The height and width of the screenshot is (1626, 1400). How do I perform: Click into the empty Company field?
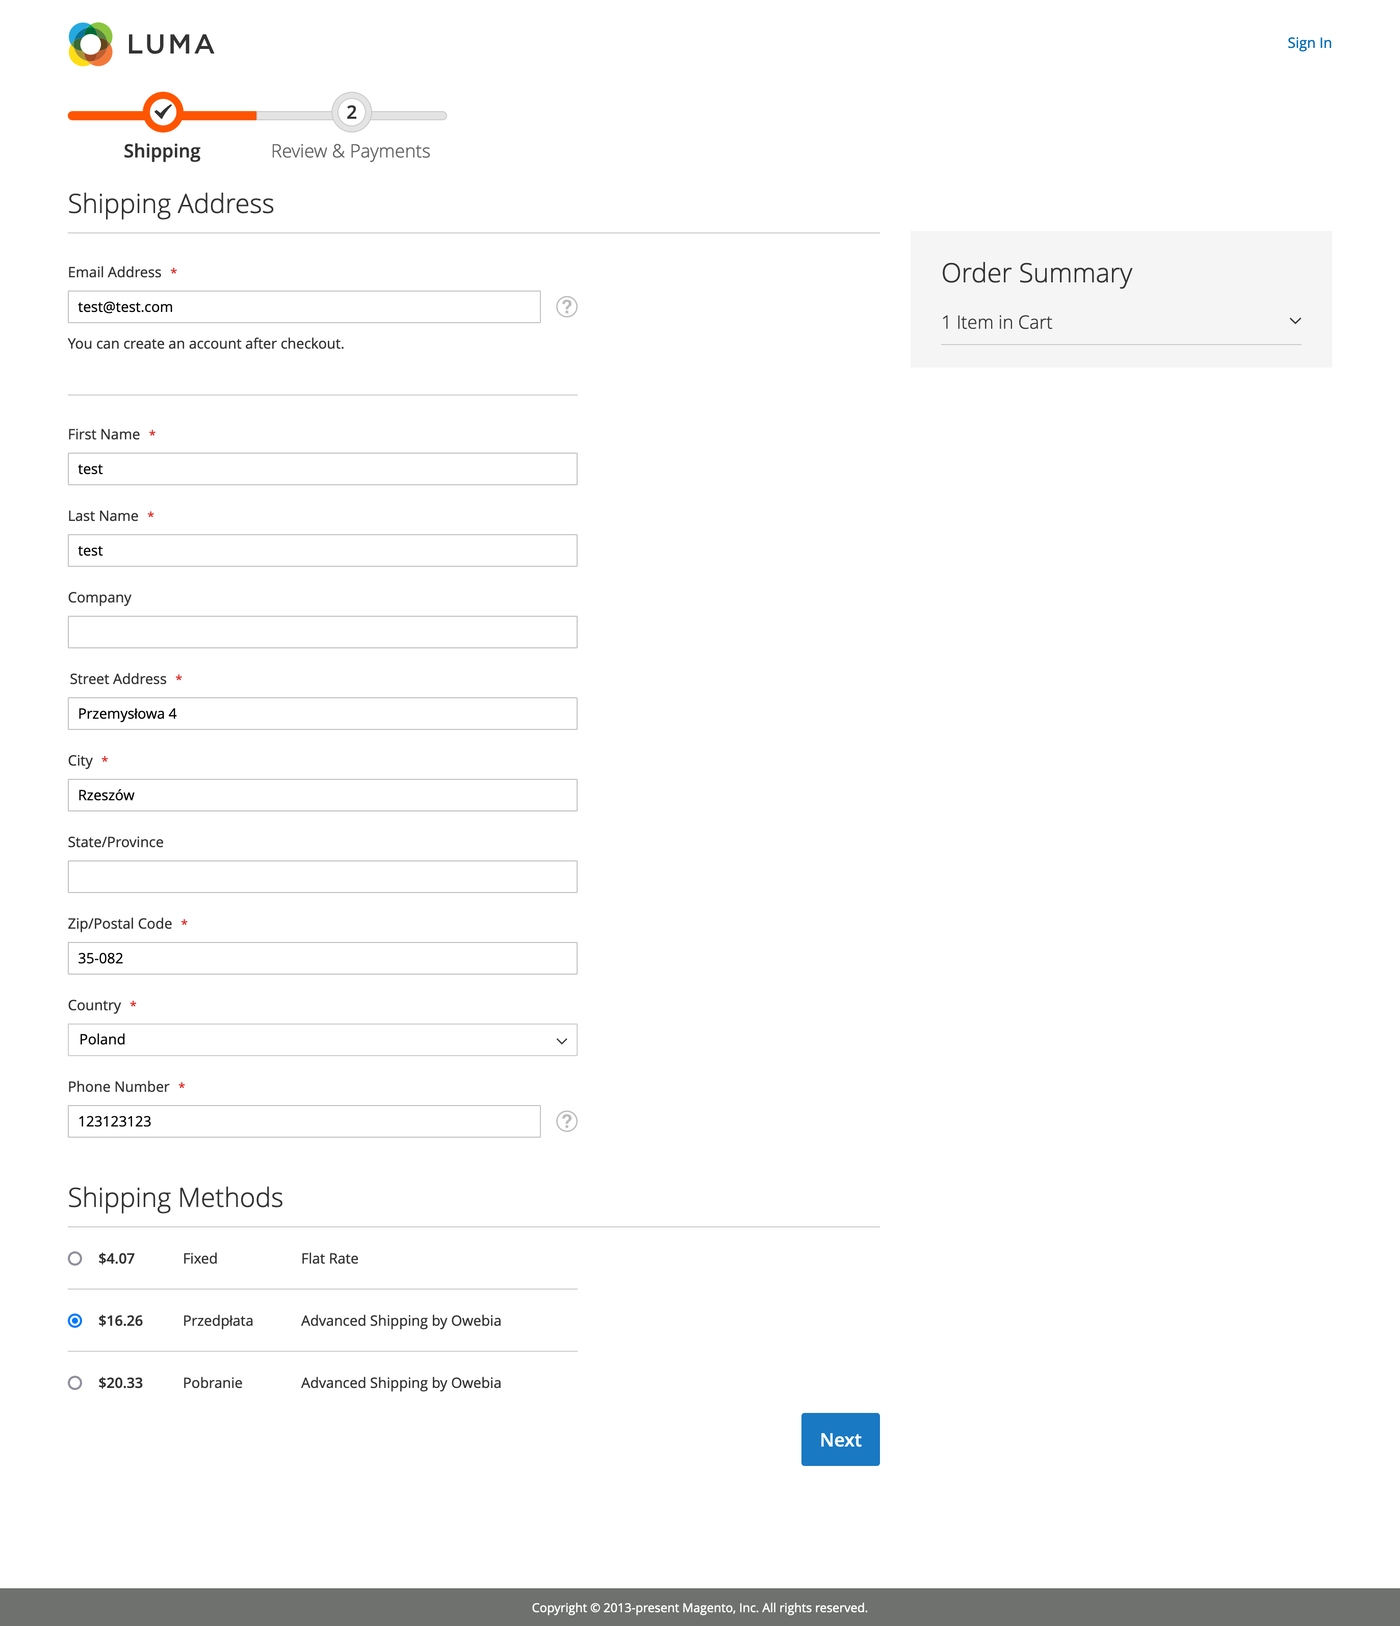pyautogui.click(x=322, y=632)
